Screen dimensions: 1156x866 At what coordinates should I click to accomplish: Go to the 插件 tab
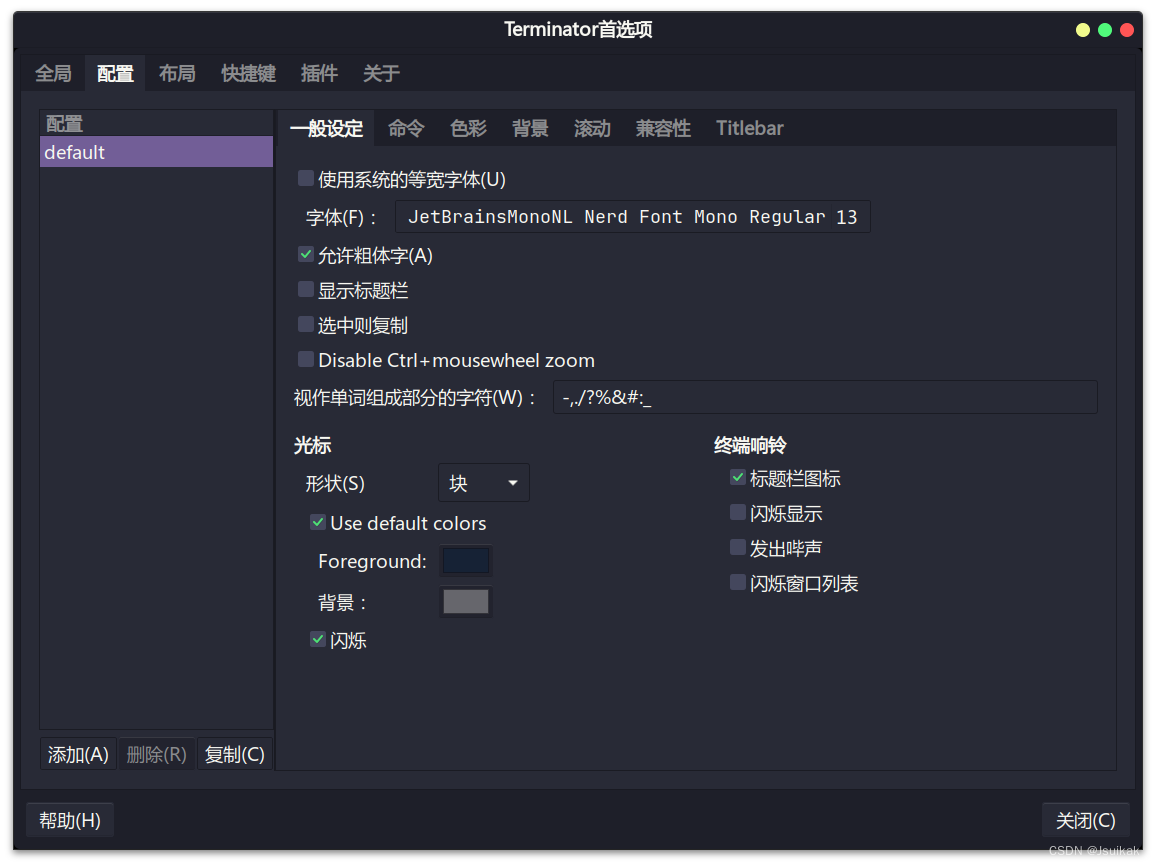click(x=319, y=74)
